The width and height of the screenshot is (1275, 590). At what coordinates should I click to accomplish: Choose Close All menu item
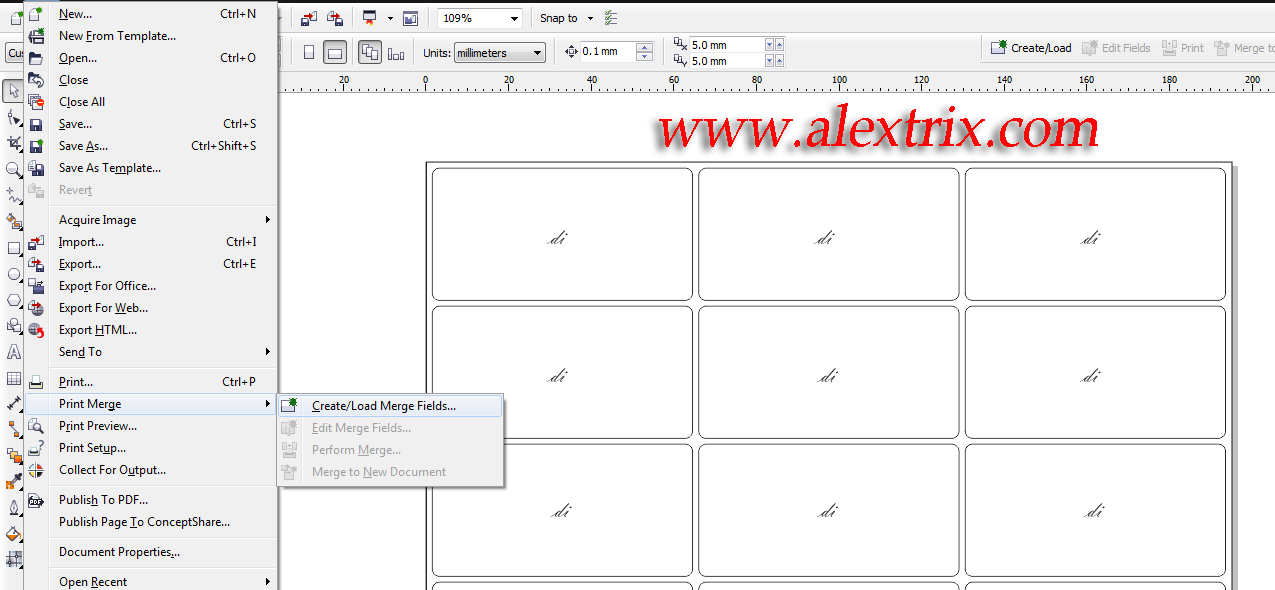point(151,102)
